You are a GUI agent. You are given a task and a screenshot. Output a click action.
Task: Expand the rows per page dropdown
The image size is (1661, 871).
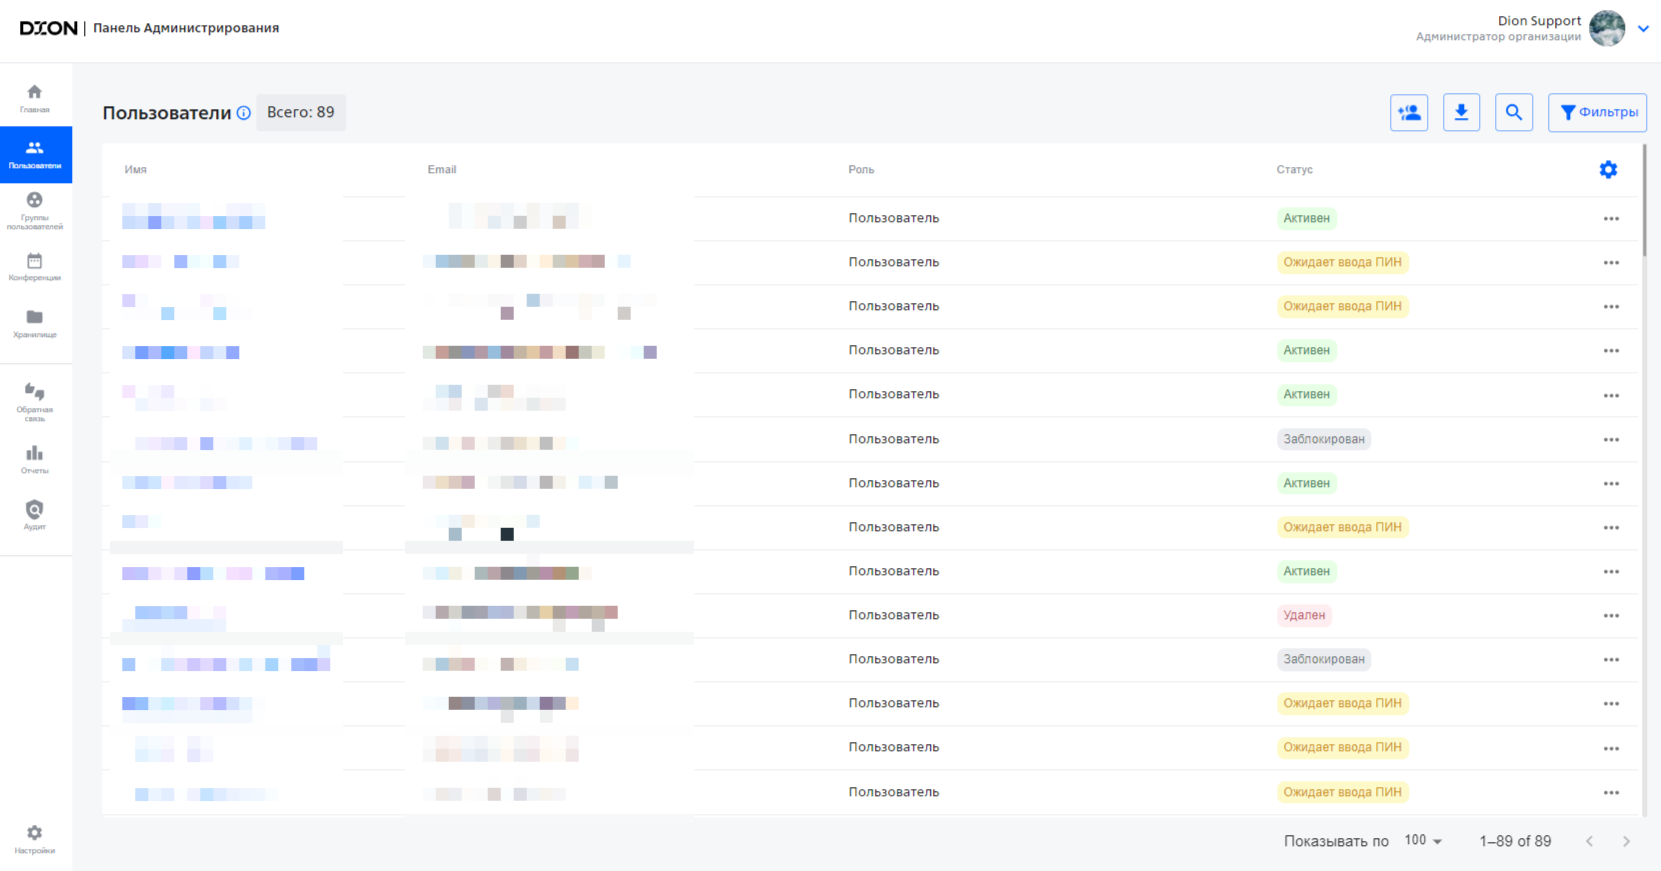1423,841
